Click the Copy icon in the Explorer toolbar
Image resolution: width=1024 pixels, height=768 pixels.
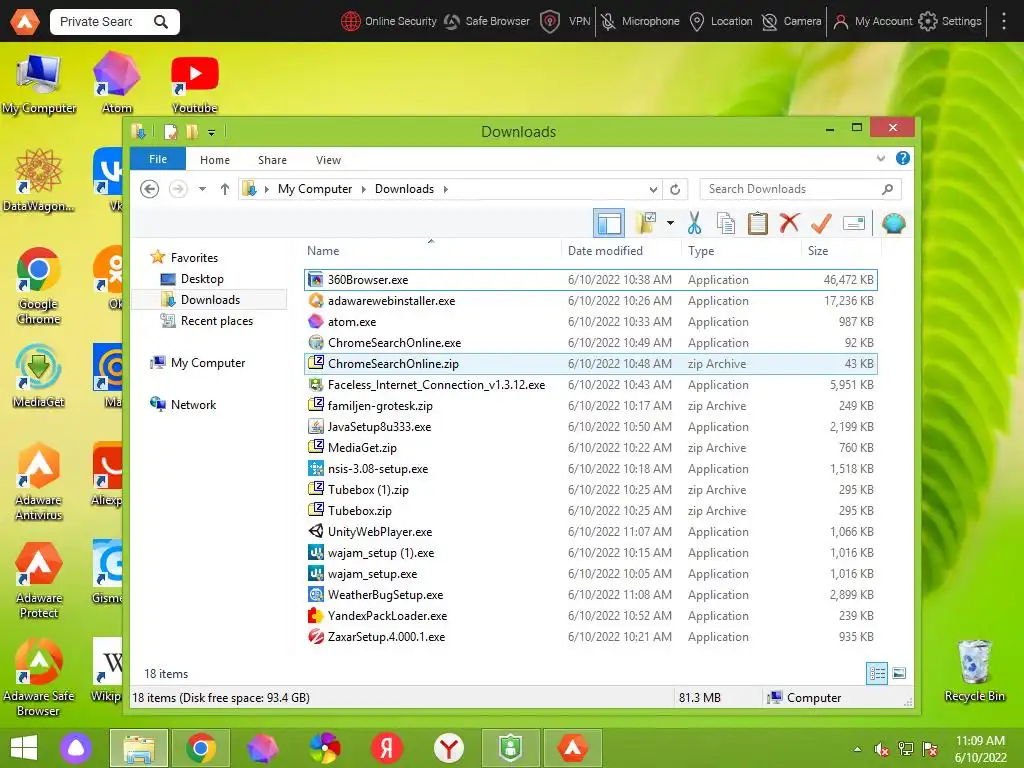point(726,223)
